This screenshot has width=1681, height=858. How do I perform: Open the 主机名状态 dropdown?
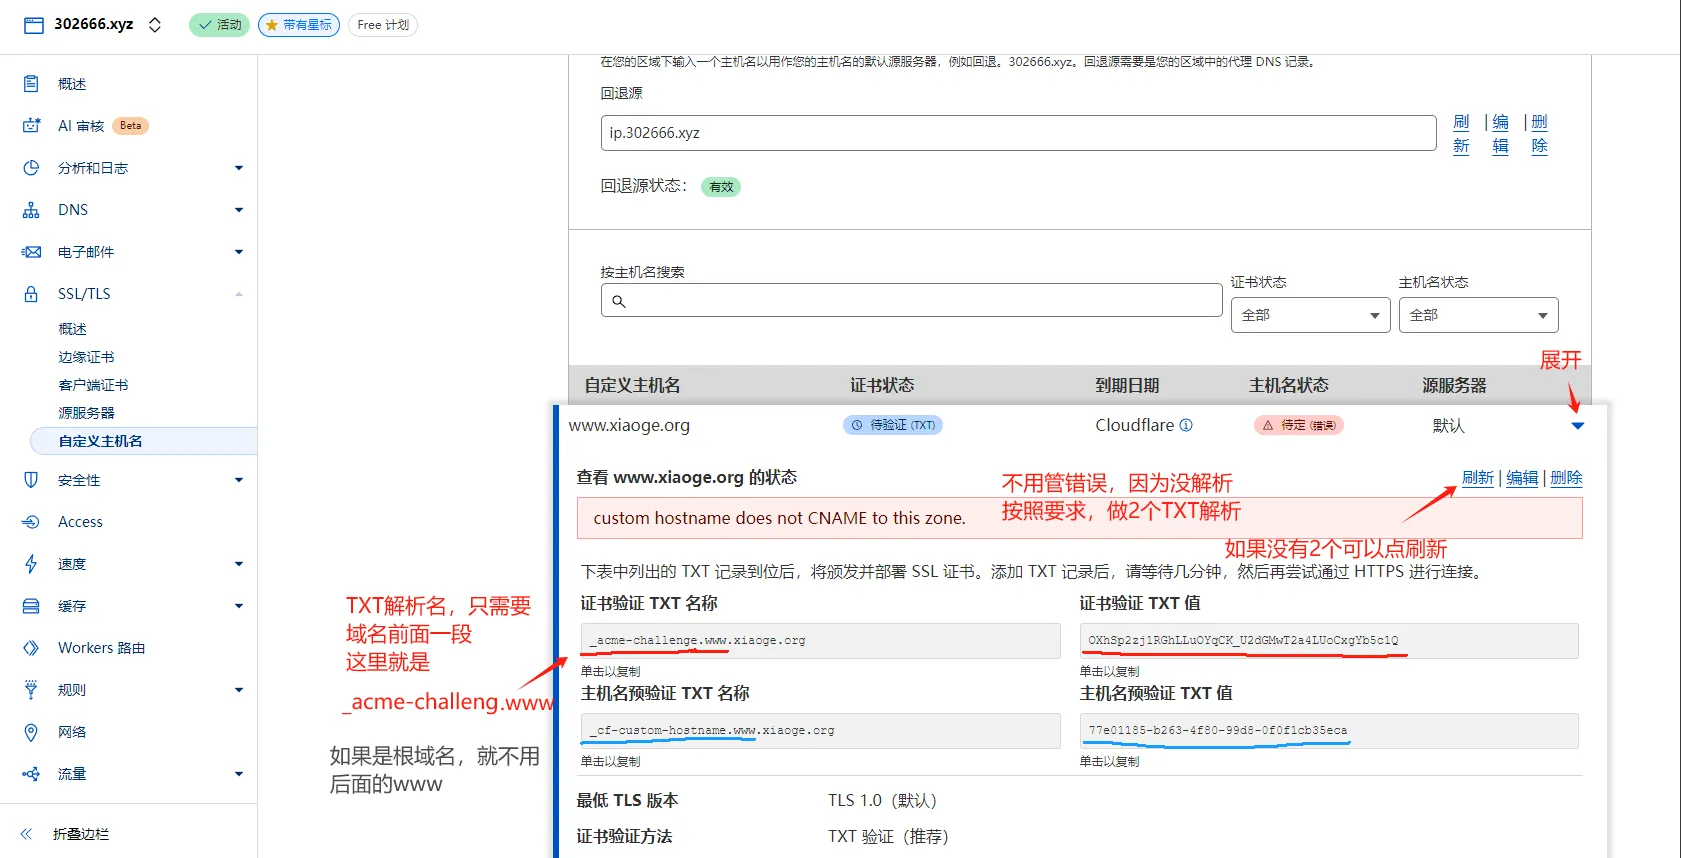[1478, 315]
